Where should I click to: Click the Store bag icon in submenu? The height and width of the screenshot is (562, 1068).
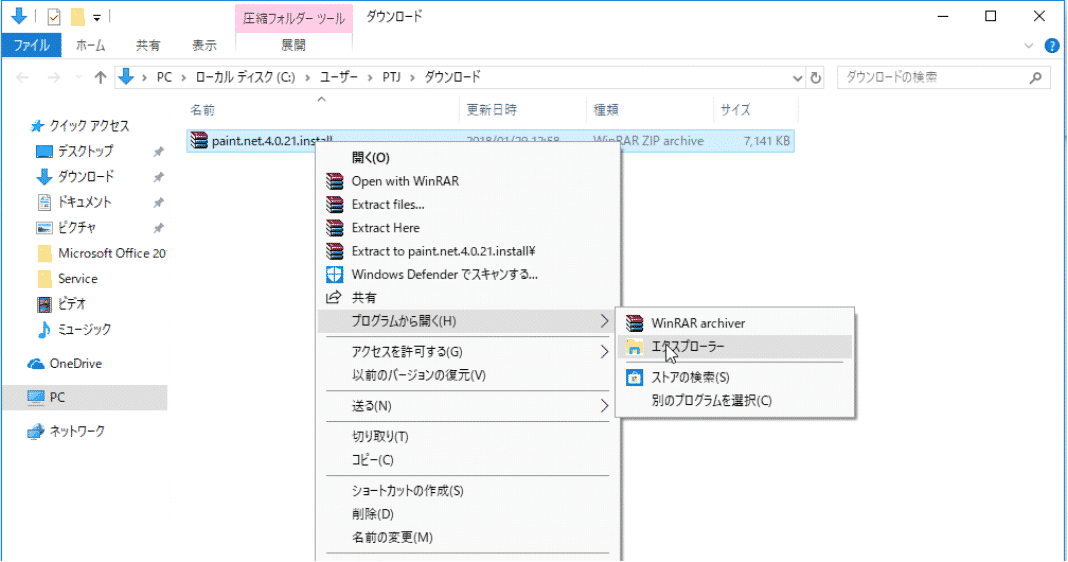pos(634,377)
